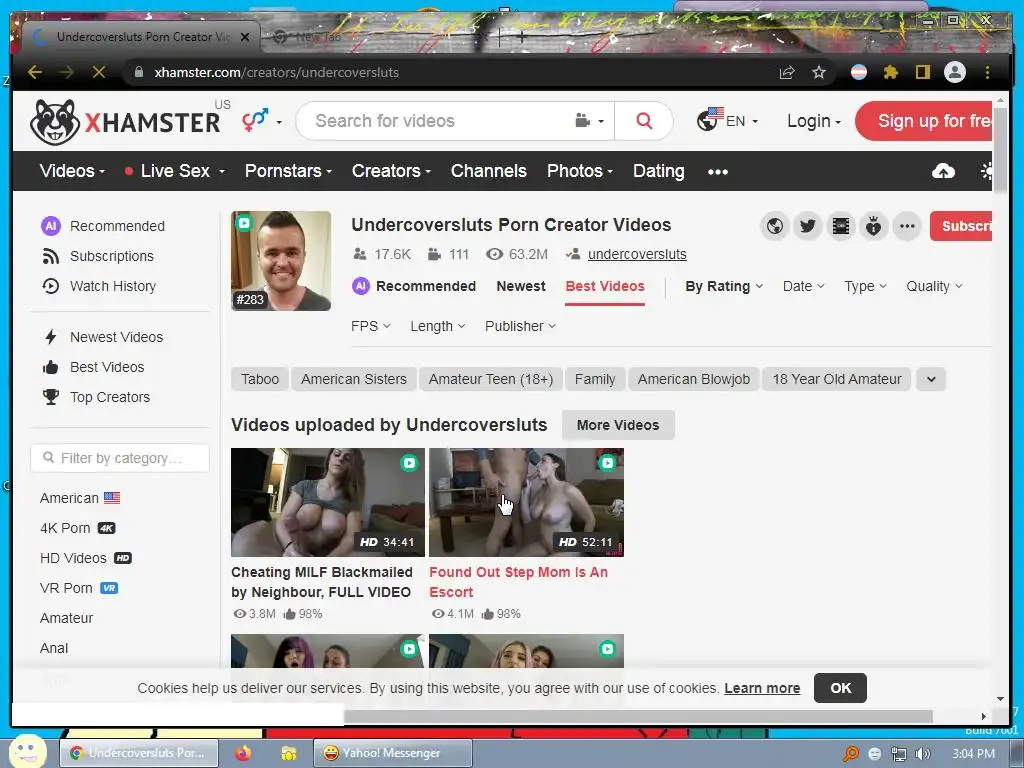Select the Family tag chip
The width and height of the screenshot is (1024, 768).
595,379
